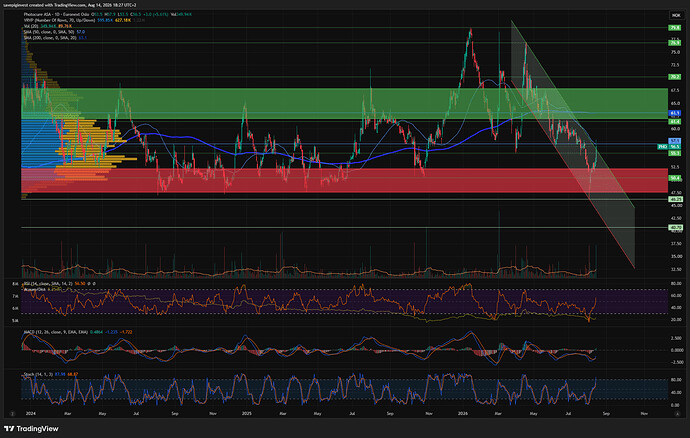Click the round icon left of the time axis
Screen dimensions: 690x438
point(12,414)
